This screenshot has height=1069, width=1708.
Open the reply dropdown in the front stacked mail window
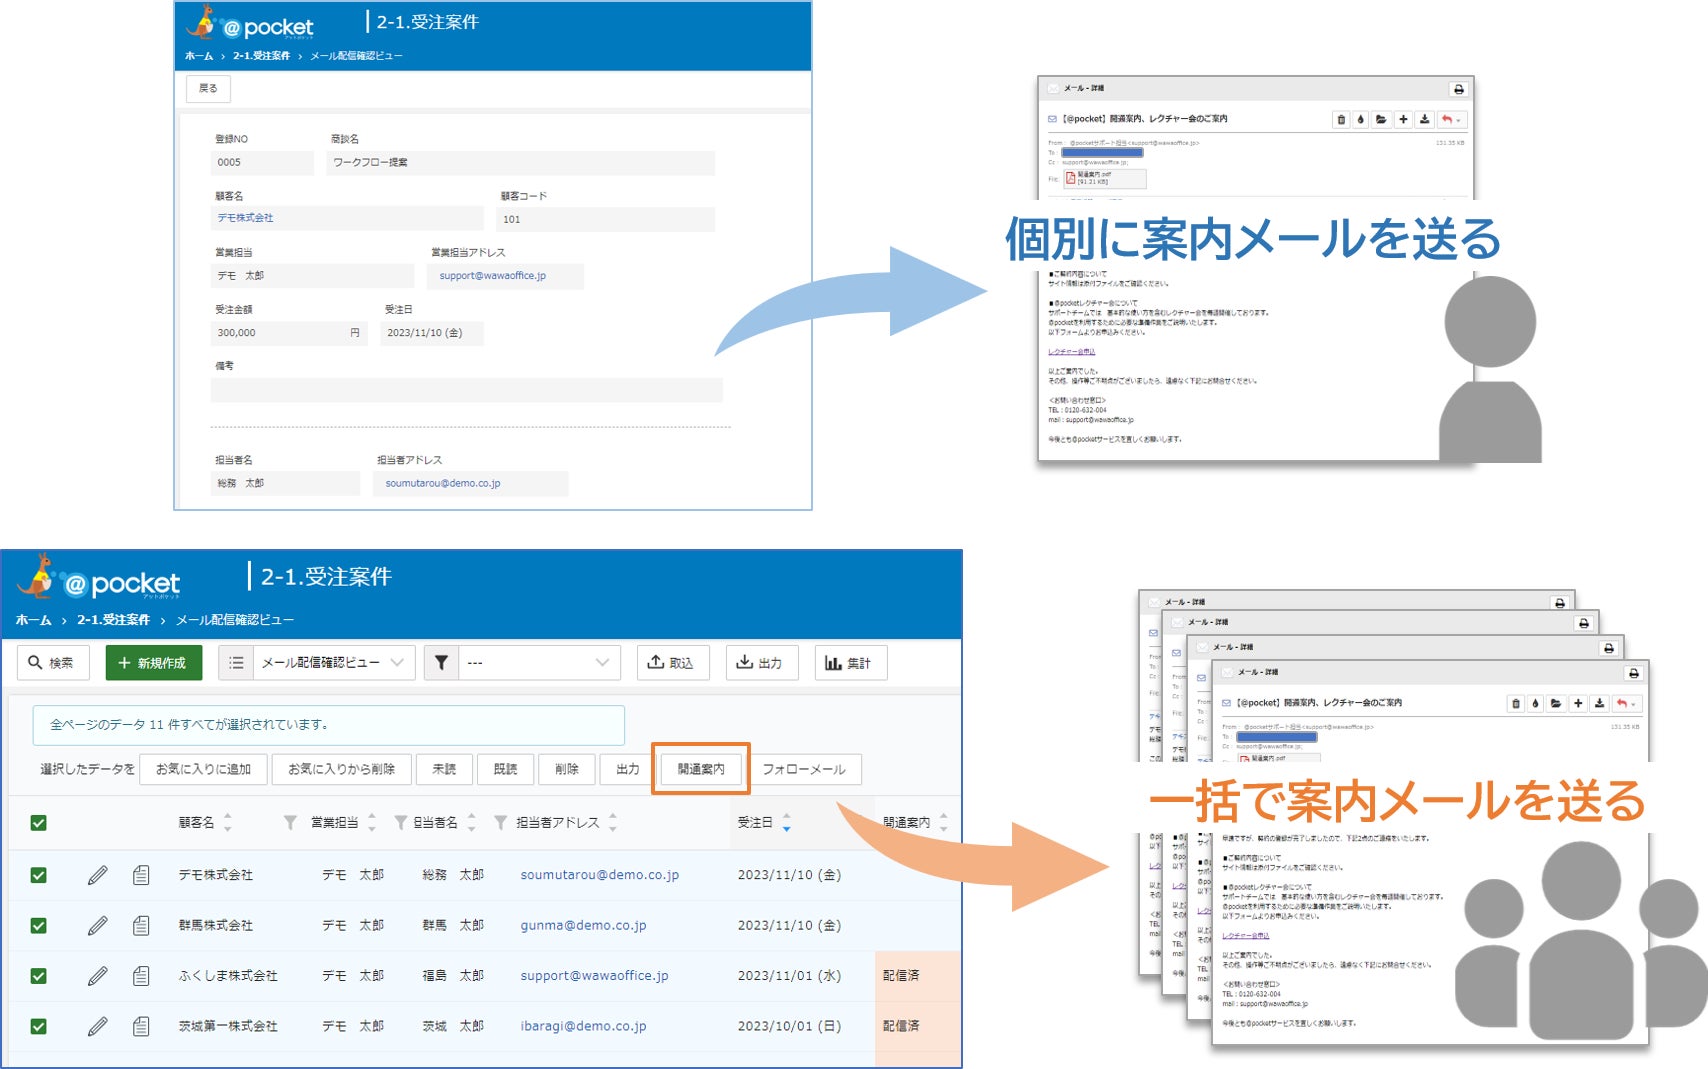pyautogui.click(x=1626, y=703)
